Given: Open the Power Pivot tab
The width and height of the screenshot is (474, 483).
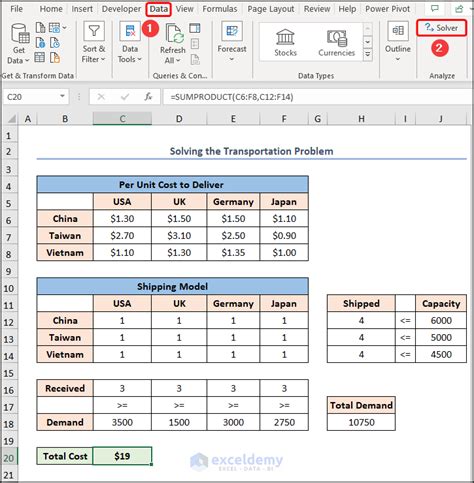Looking at the screenshot, I should coord(387,9).
